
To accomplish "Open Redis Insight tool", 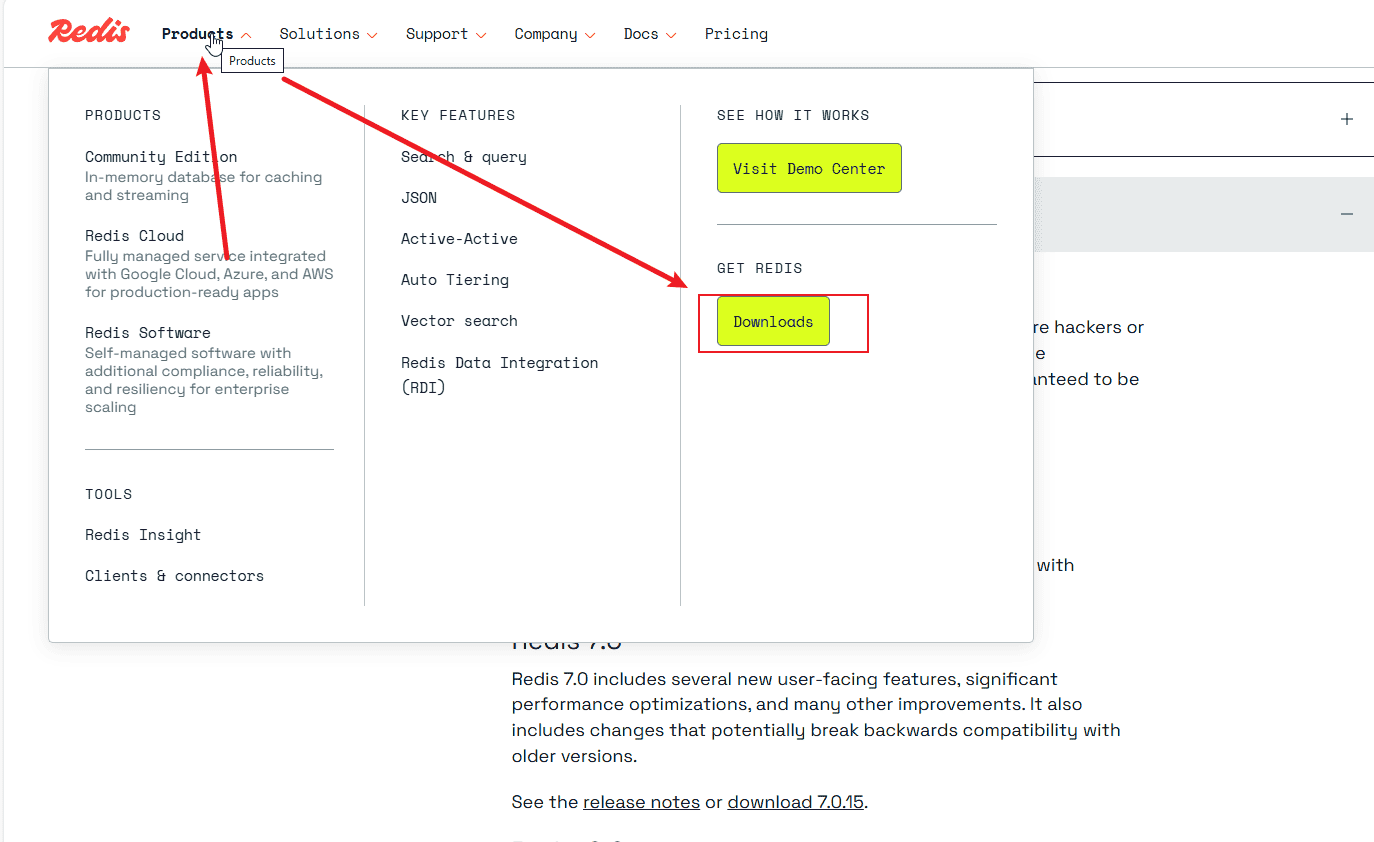I will click(x=143, y=535).
